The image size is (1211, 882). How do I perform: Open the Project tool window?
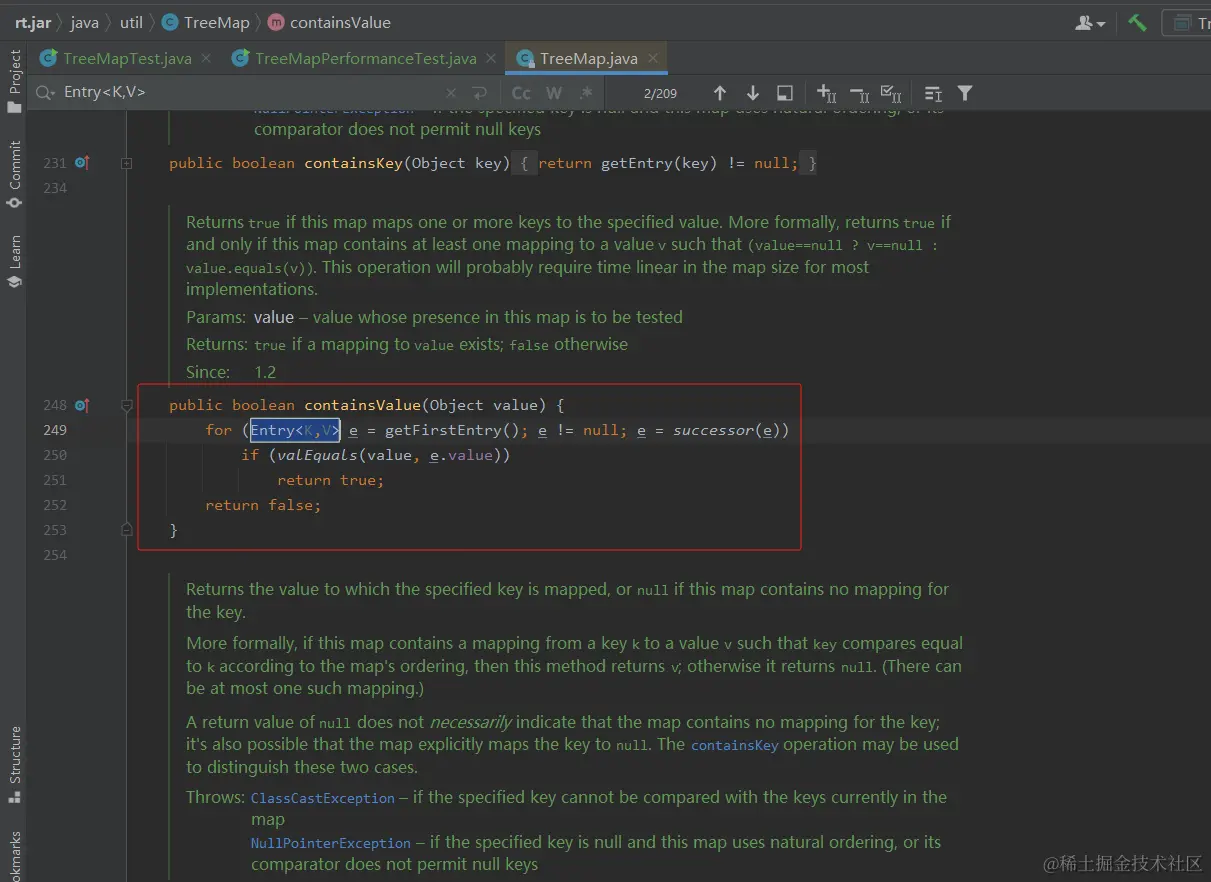pos(14,82)
